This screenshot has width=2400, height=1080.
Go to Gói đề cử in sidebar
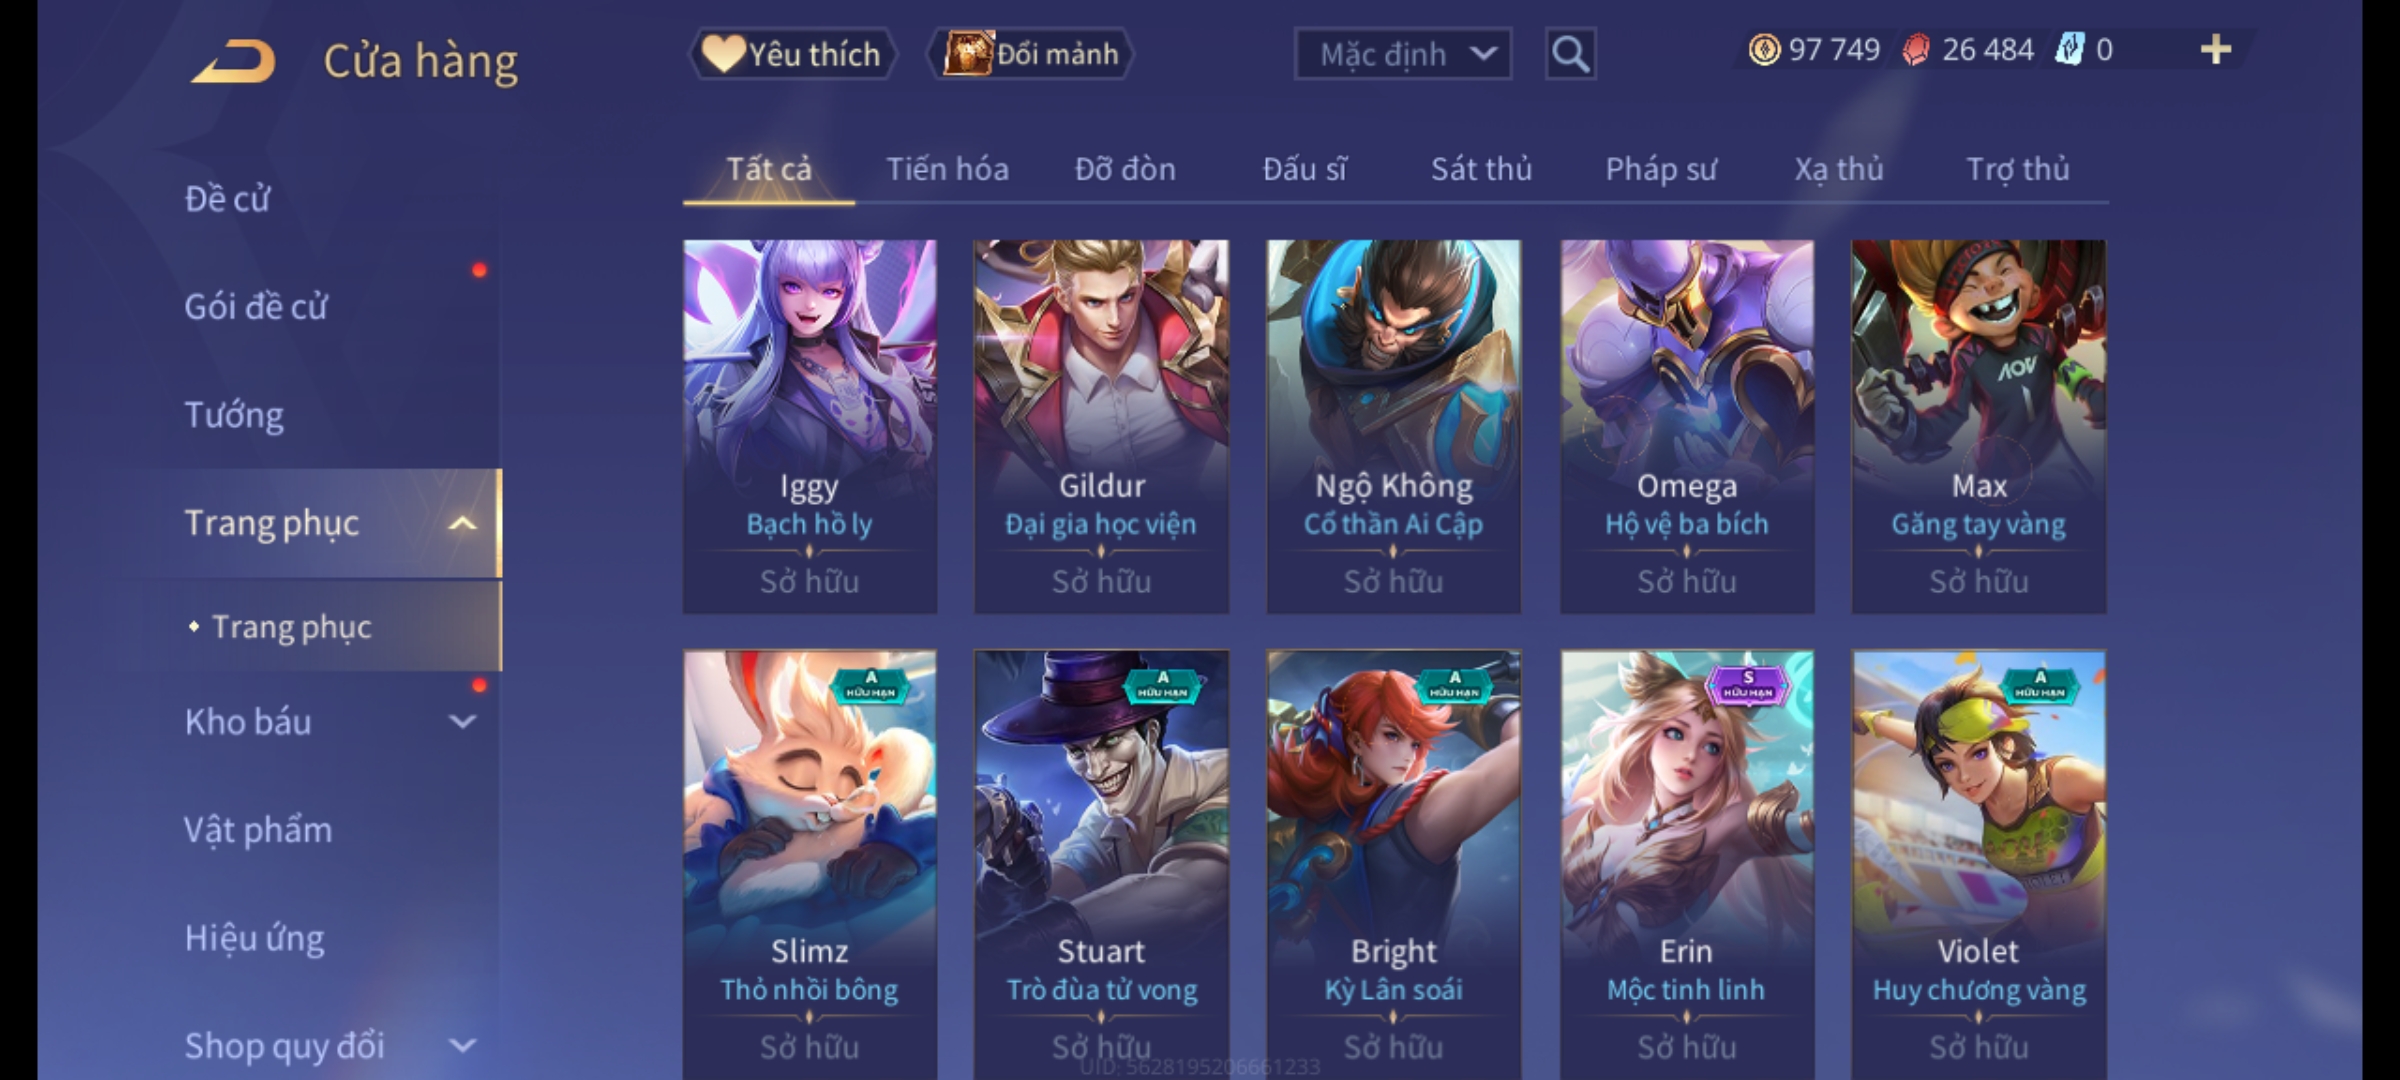255,306
